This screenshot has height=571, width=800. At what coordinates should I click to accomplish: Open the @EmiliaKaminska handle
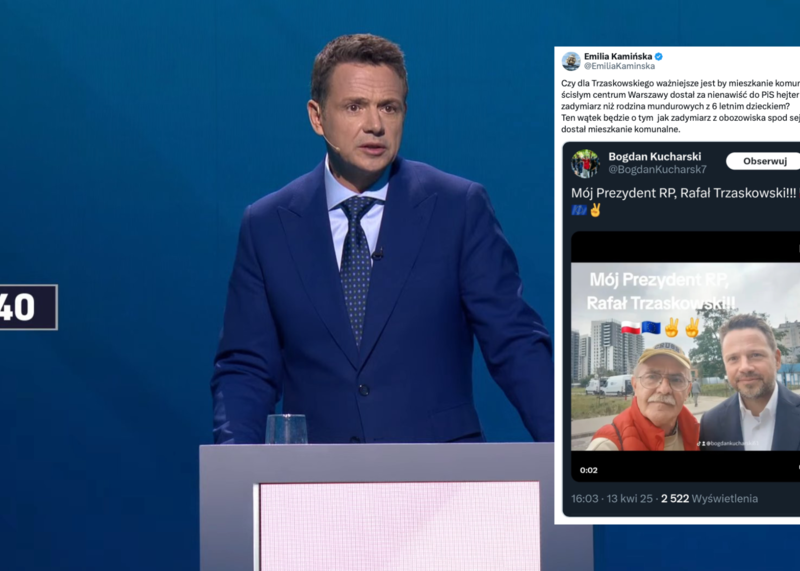[619, 66]
